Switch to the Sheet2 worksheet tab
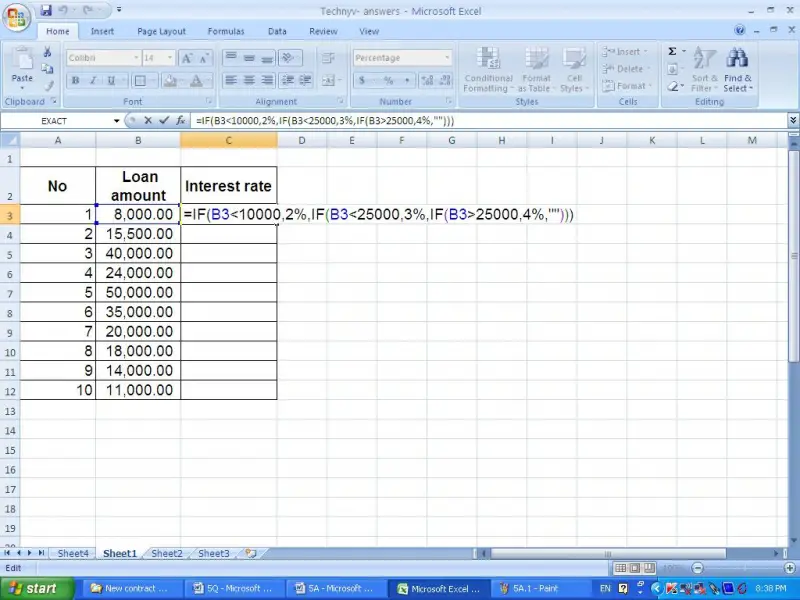The width and height of the screenshot is (800, 600). point(166,553)
